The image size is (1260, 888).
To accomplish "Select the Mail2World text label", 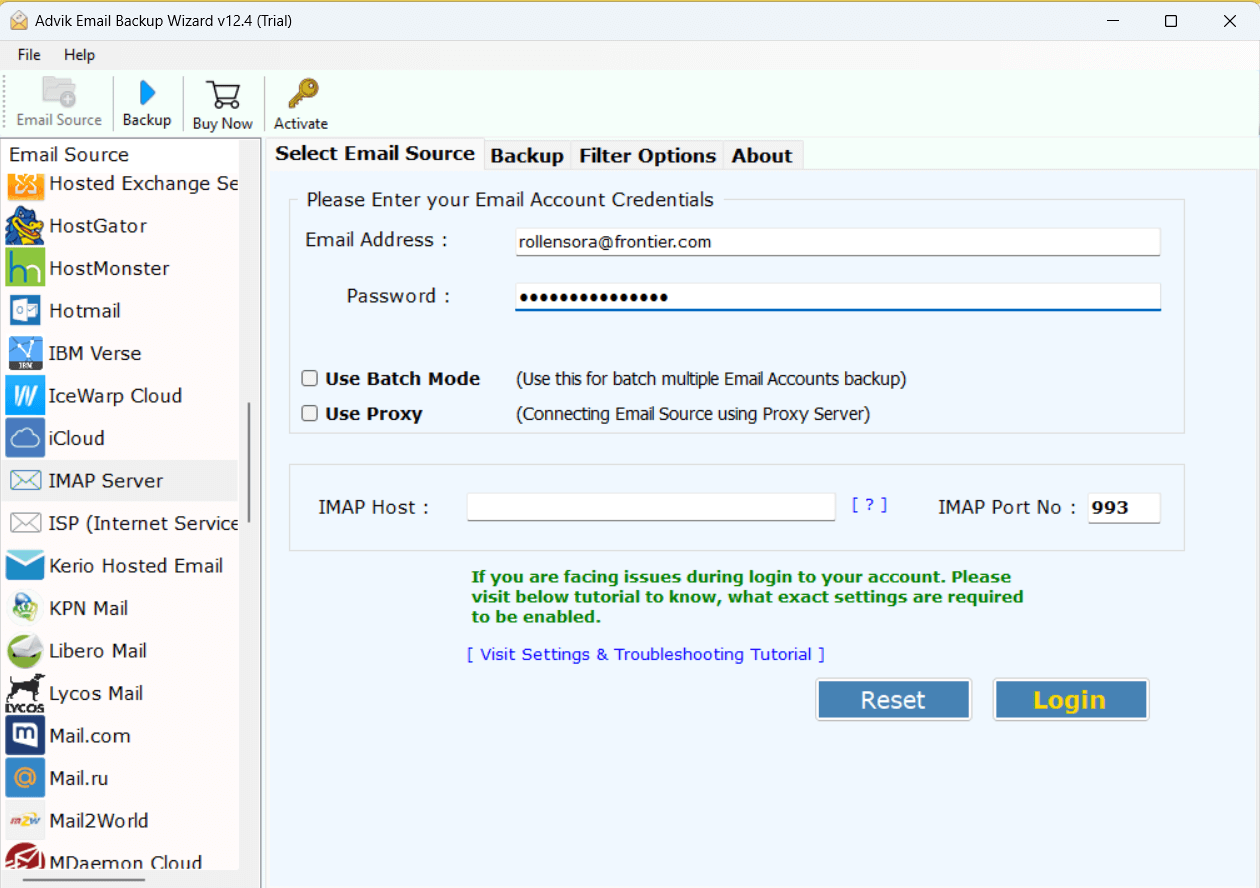I will pyautogui.click(x=99, y=821).
